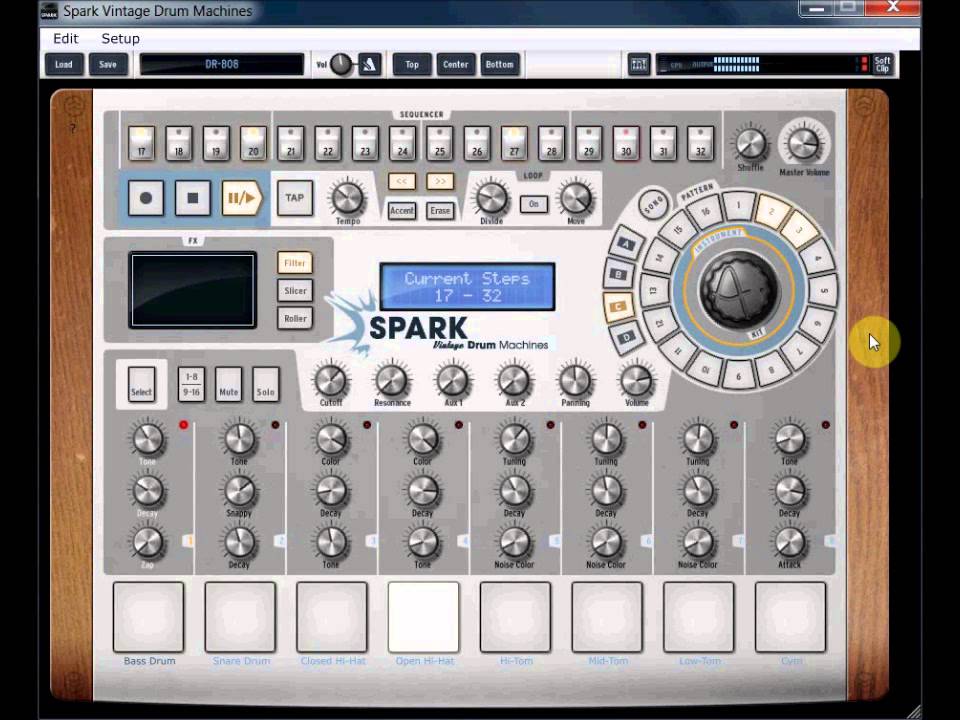Select the Roller FX mode
The height and width of the screenshot is (720, 960).
pos(294,318)
